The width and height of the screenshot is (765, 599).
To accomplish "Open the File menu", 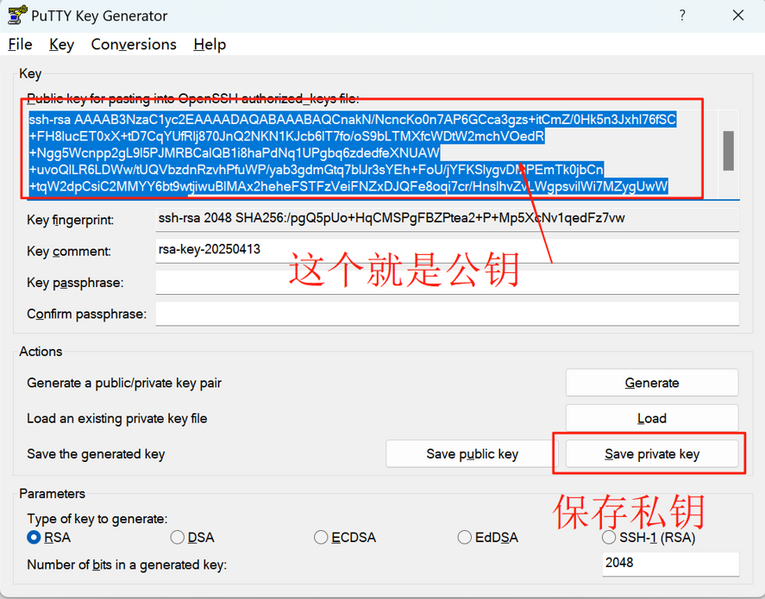I will (20, 44).
